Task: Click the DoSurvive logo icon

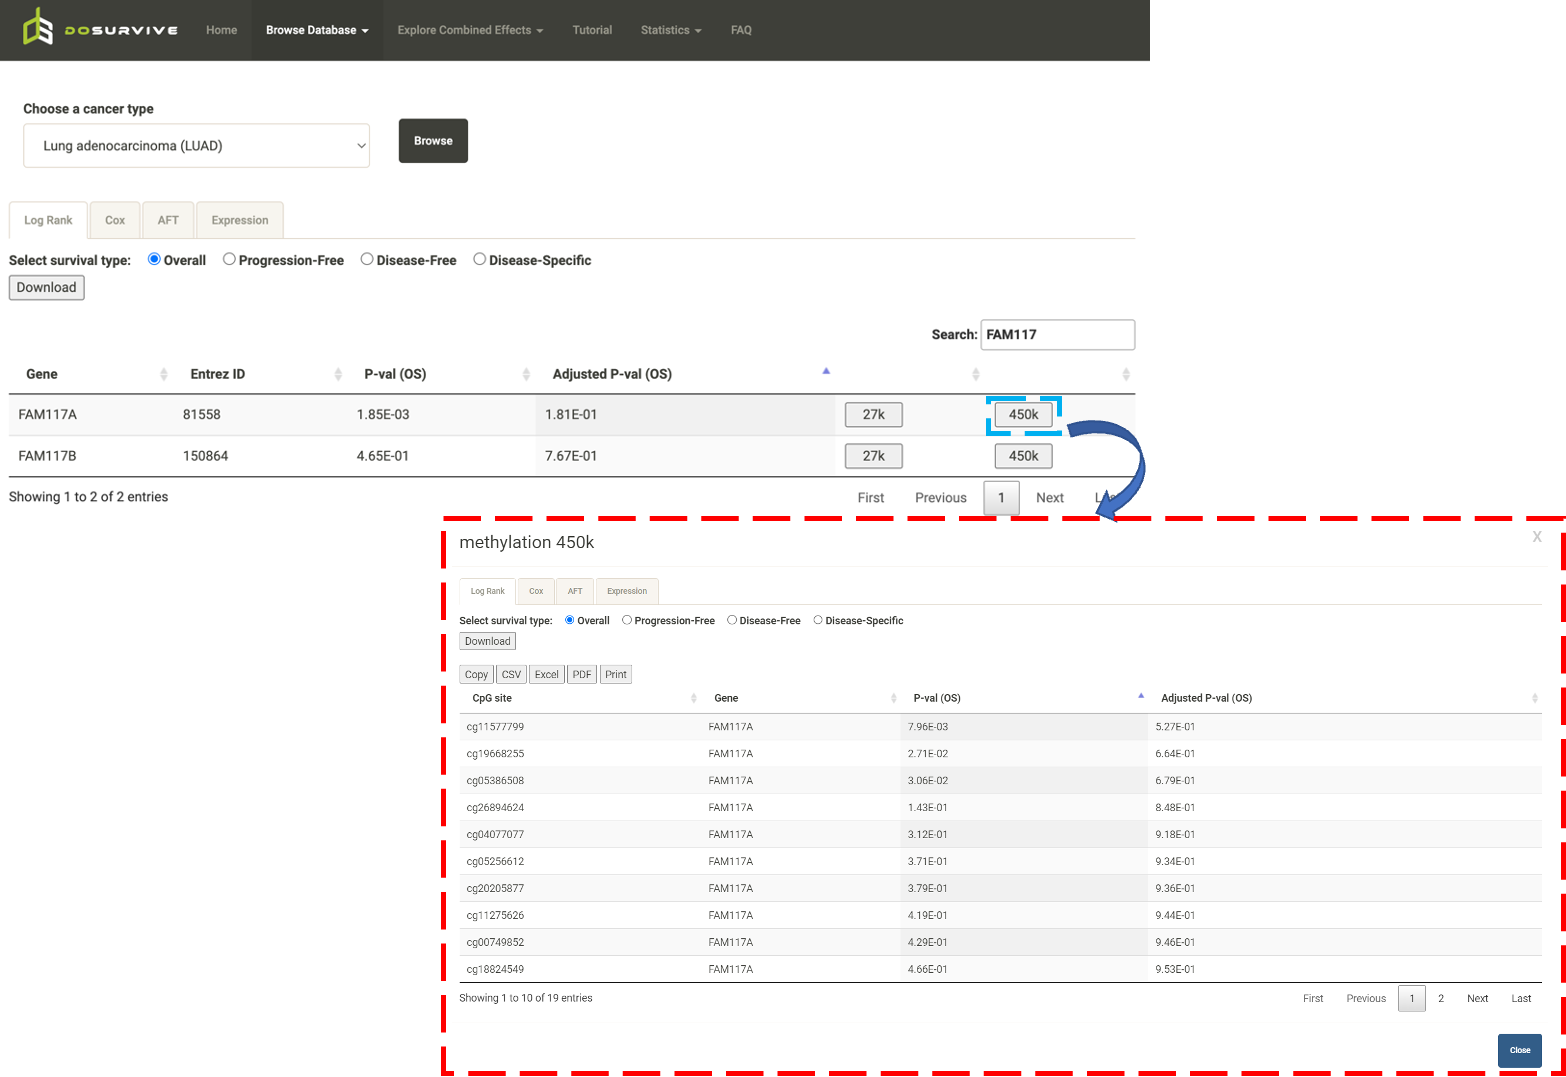Action: click(x=38, y=28)
